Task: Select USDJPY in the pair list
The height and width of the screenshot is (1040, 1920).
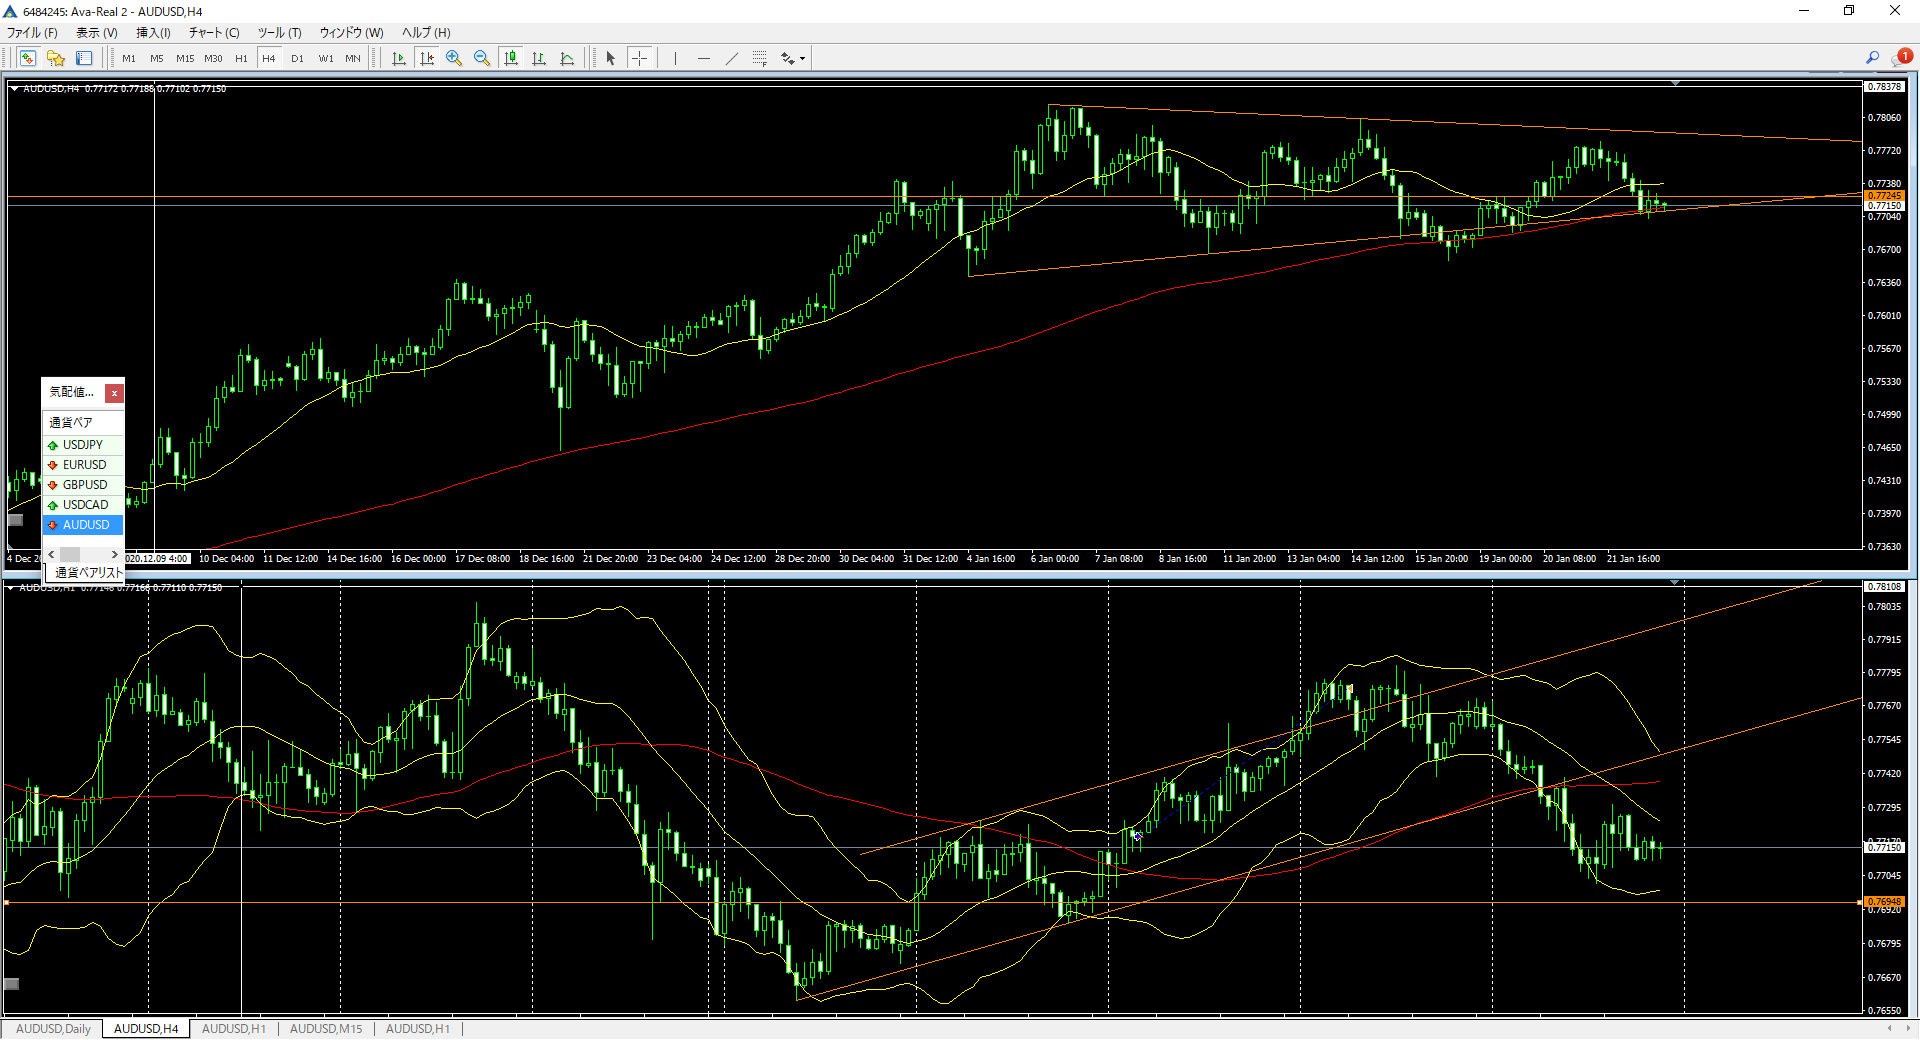Action: (83, 445)
